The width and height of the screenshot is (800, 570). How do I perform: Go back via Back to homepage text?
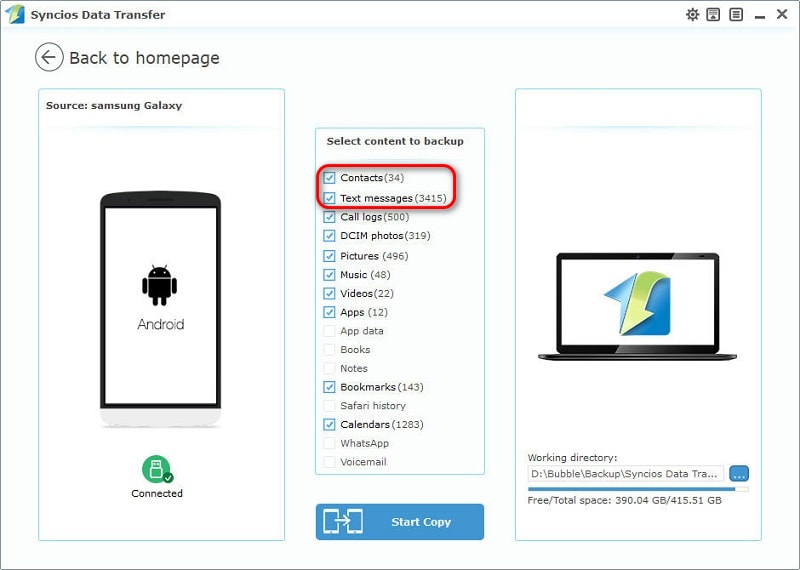click(x=144, y=58)
